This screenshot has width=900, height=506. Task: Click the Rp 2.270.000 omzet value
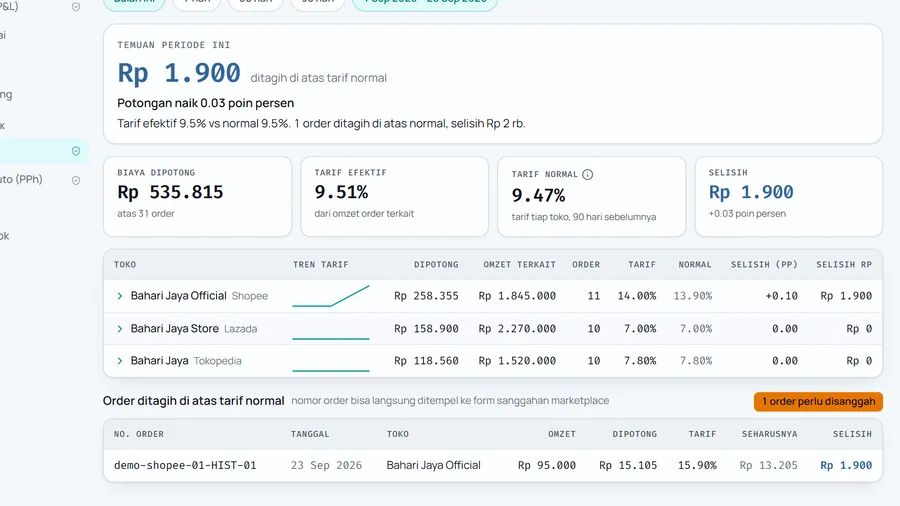pos(517,329)
